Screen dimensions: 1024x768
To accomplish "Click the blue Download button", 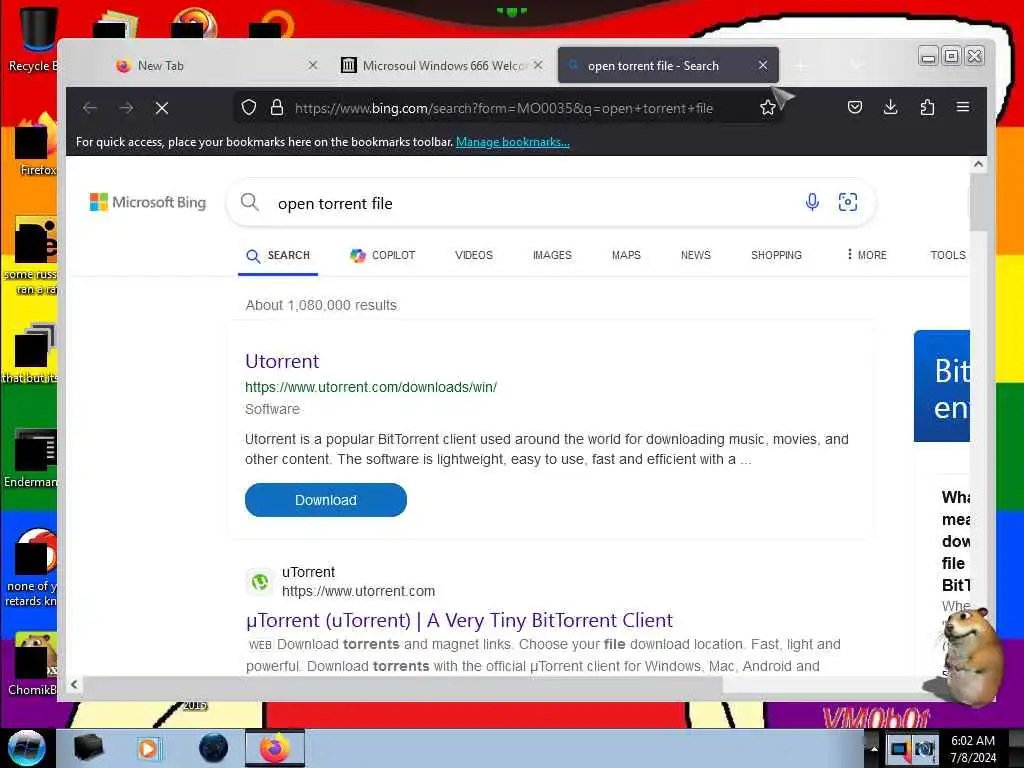I will coord(326,500).
